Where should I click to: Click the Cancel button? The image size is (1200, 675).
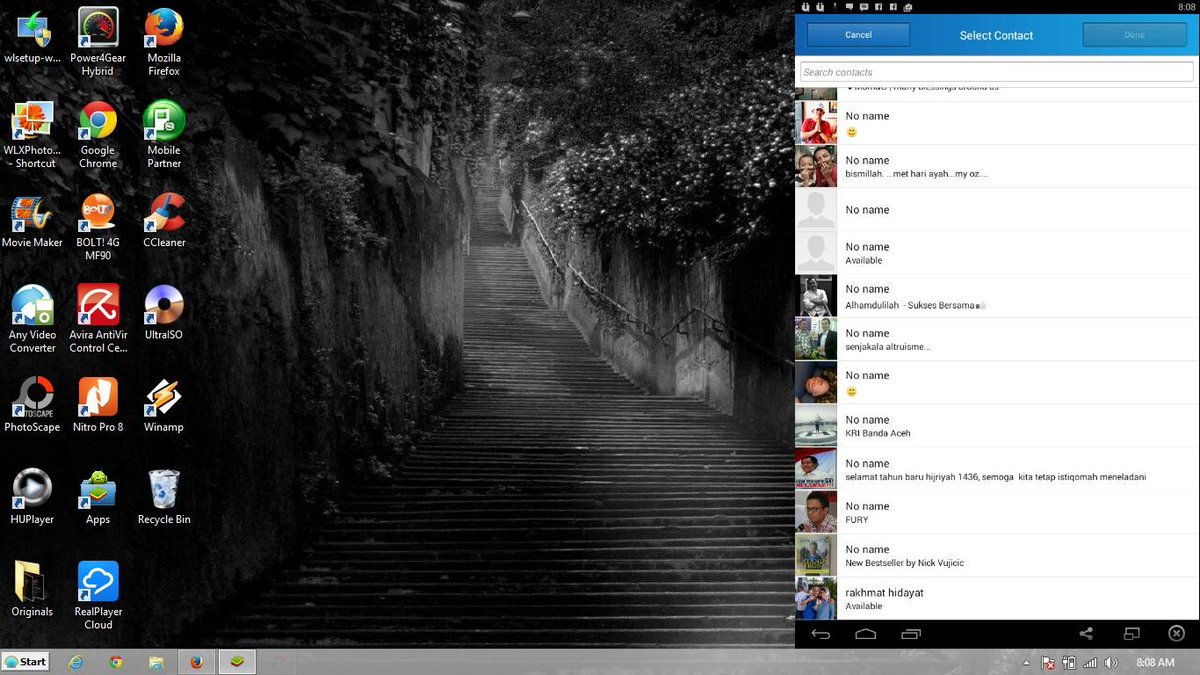point(858,35)
